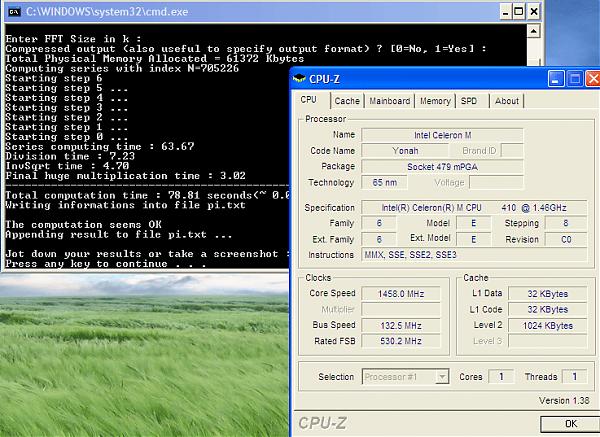Click 'Total Physical Memory Allocated' line
This screenshot has height=437, width=600.
(155, 59)
